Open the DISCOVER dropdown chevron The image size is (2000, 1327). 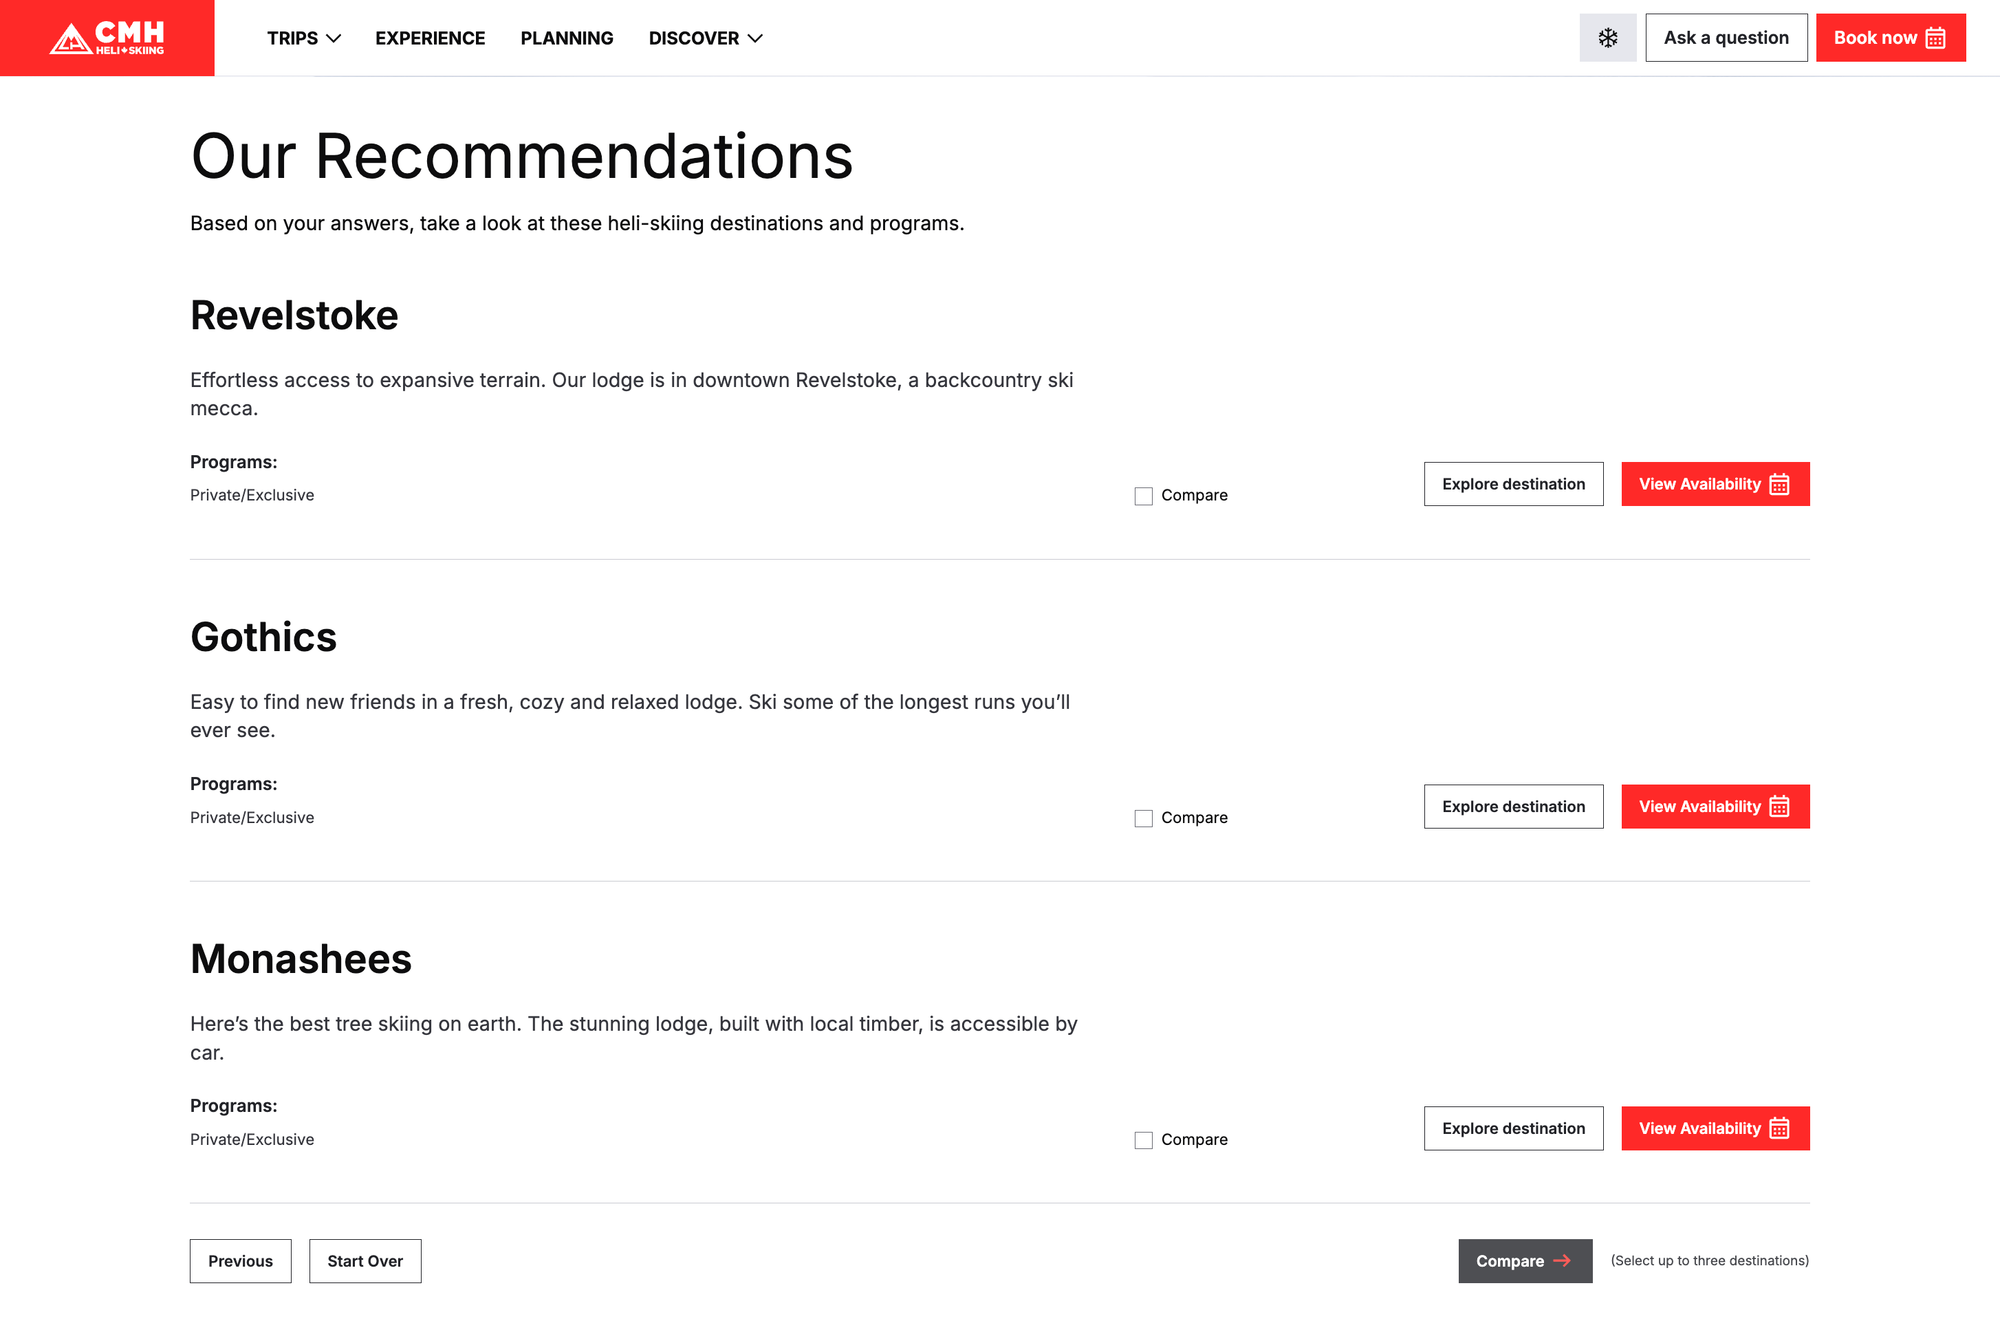pyautogui.click(x=755, y=38)
